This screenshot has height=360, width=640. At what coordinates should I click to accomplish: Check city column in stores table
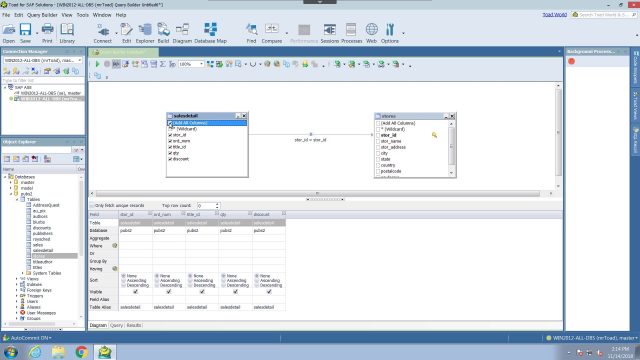[x=378, y=153]
